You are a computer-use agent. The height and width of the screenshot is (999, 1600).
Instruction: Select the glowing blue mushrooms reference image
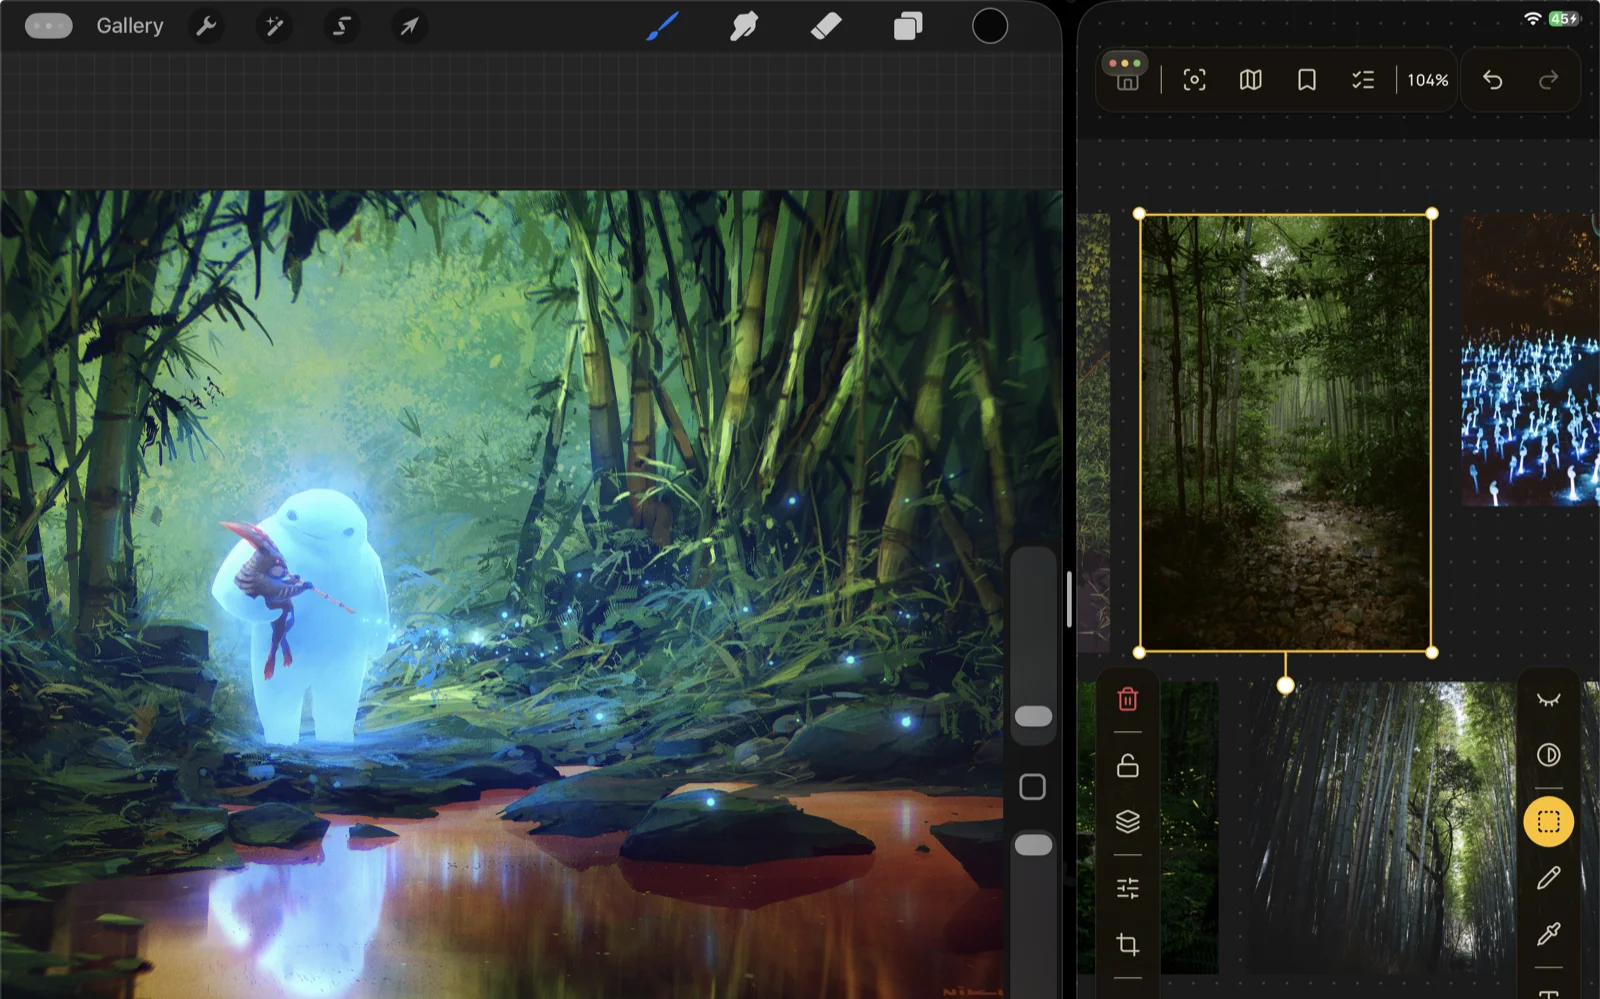1530,360
